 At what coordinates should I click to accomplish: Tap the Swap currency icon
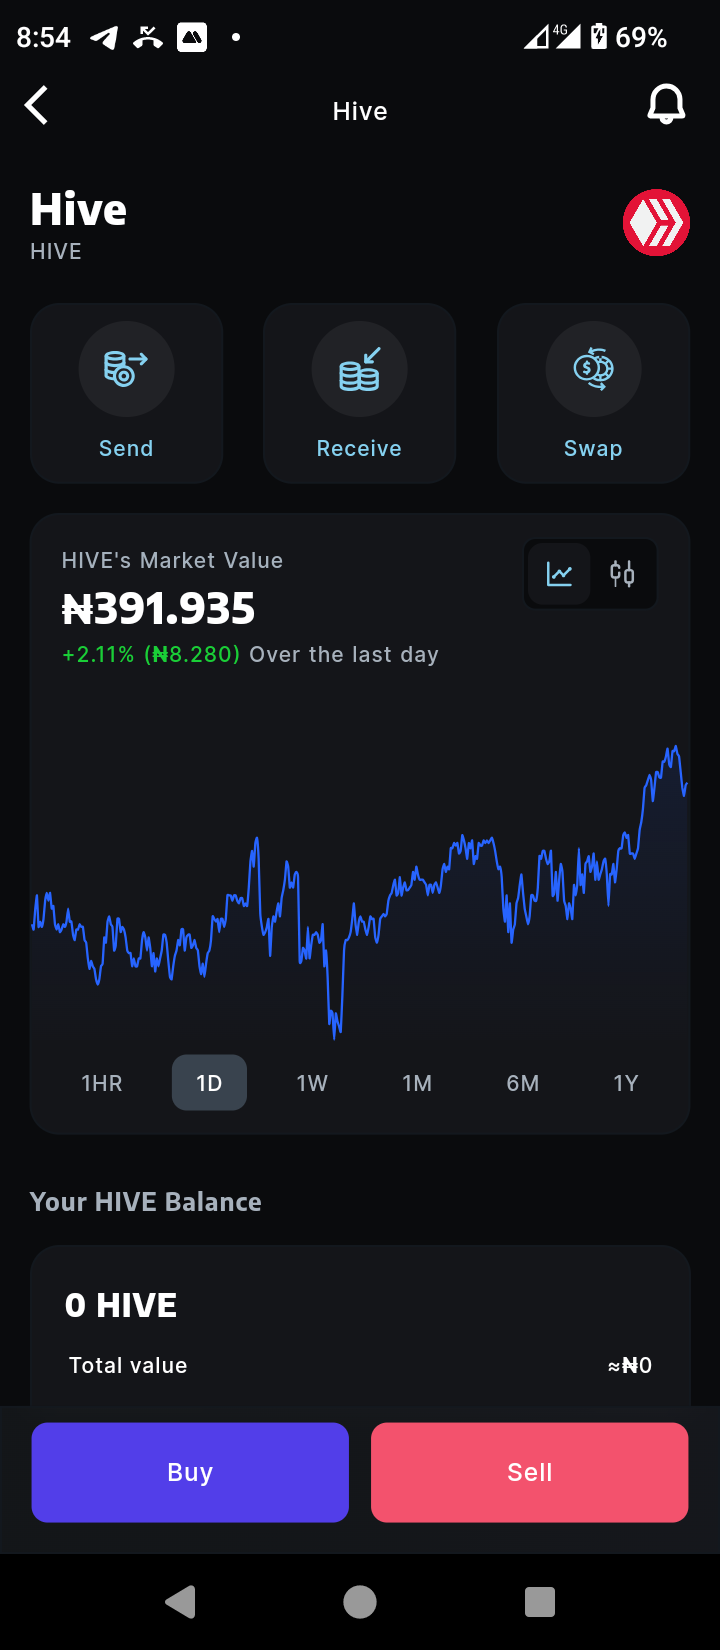click(x=593, y=369)
